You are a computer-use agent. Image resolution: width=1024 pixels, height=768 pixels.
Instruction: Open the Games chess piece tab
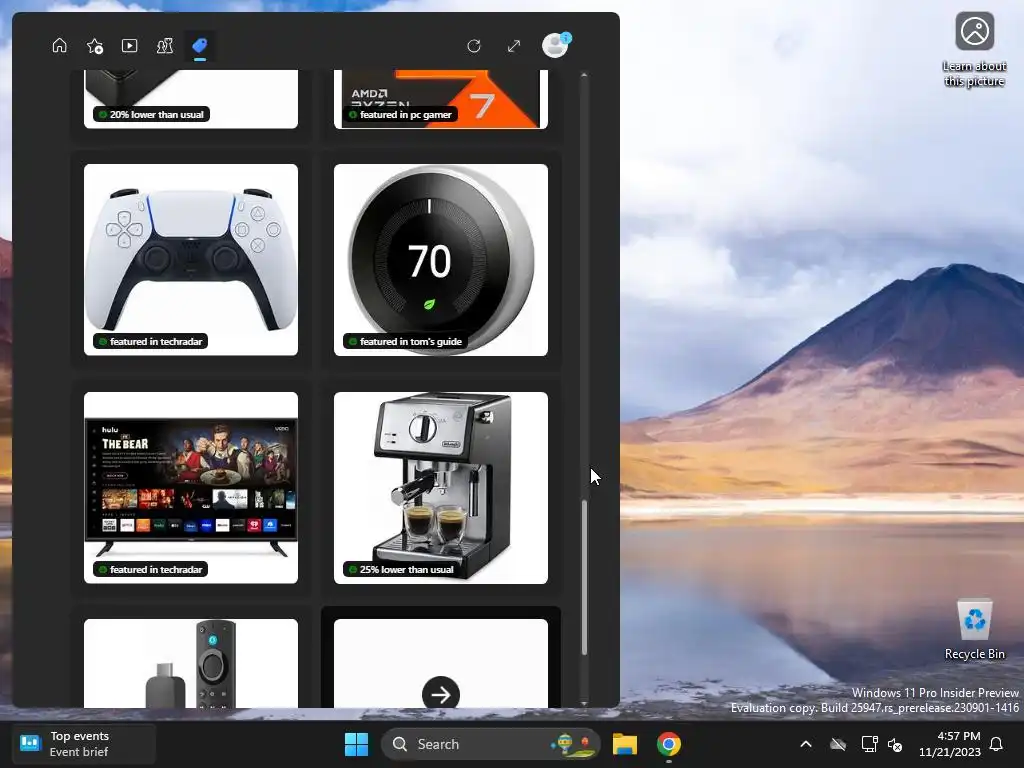[x=165, y=46]
